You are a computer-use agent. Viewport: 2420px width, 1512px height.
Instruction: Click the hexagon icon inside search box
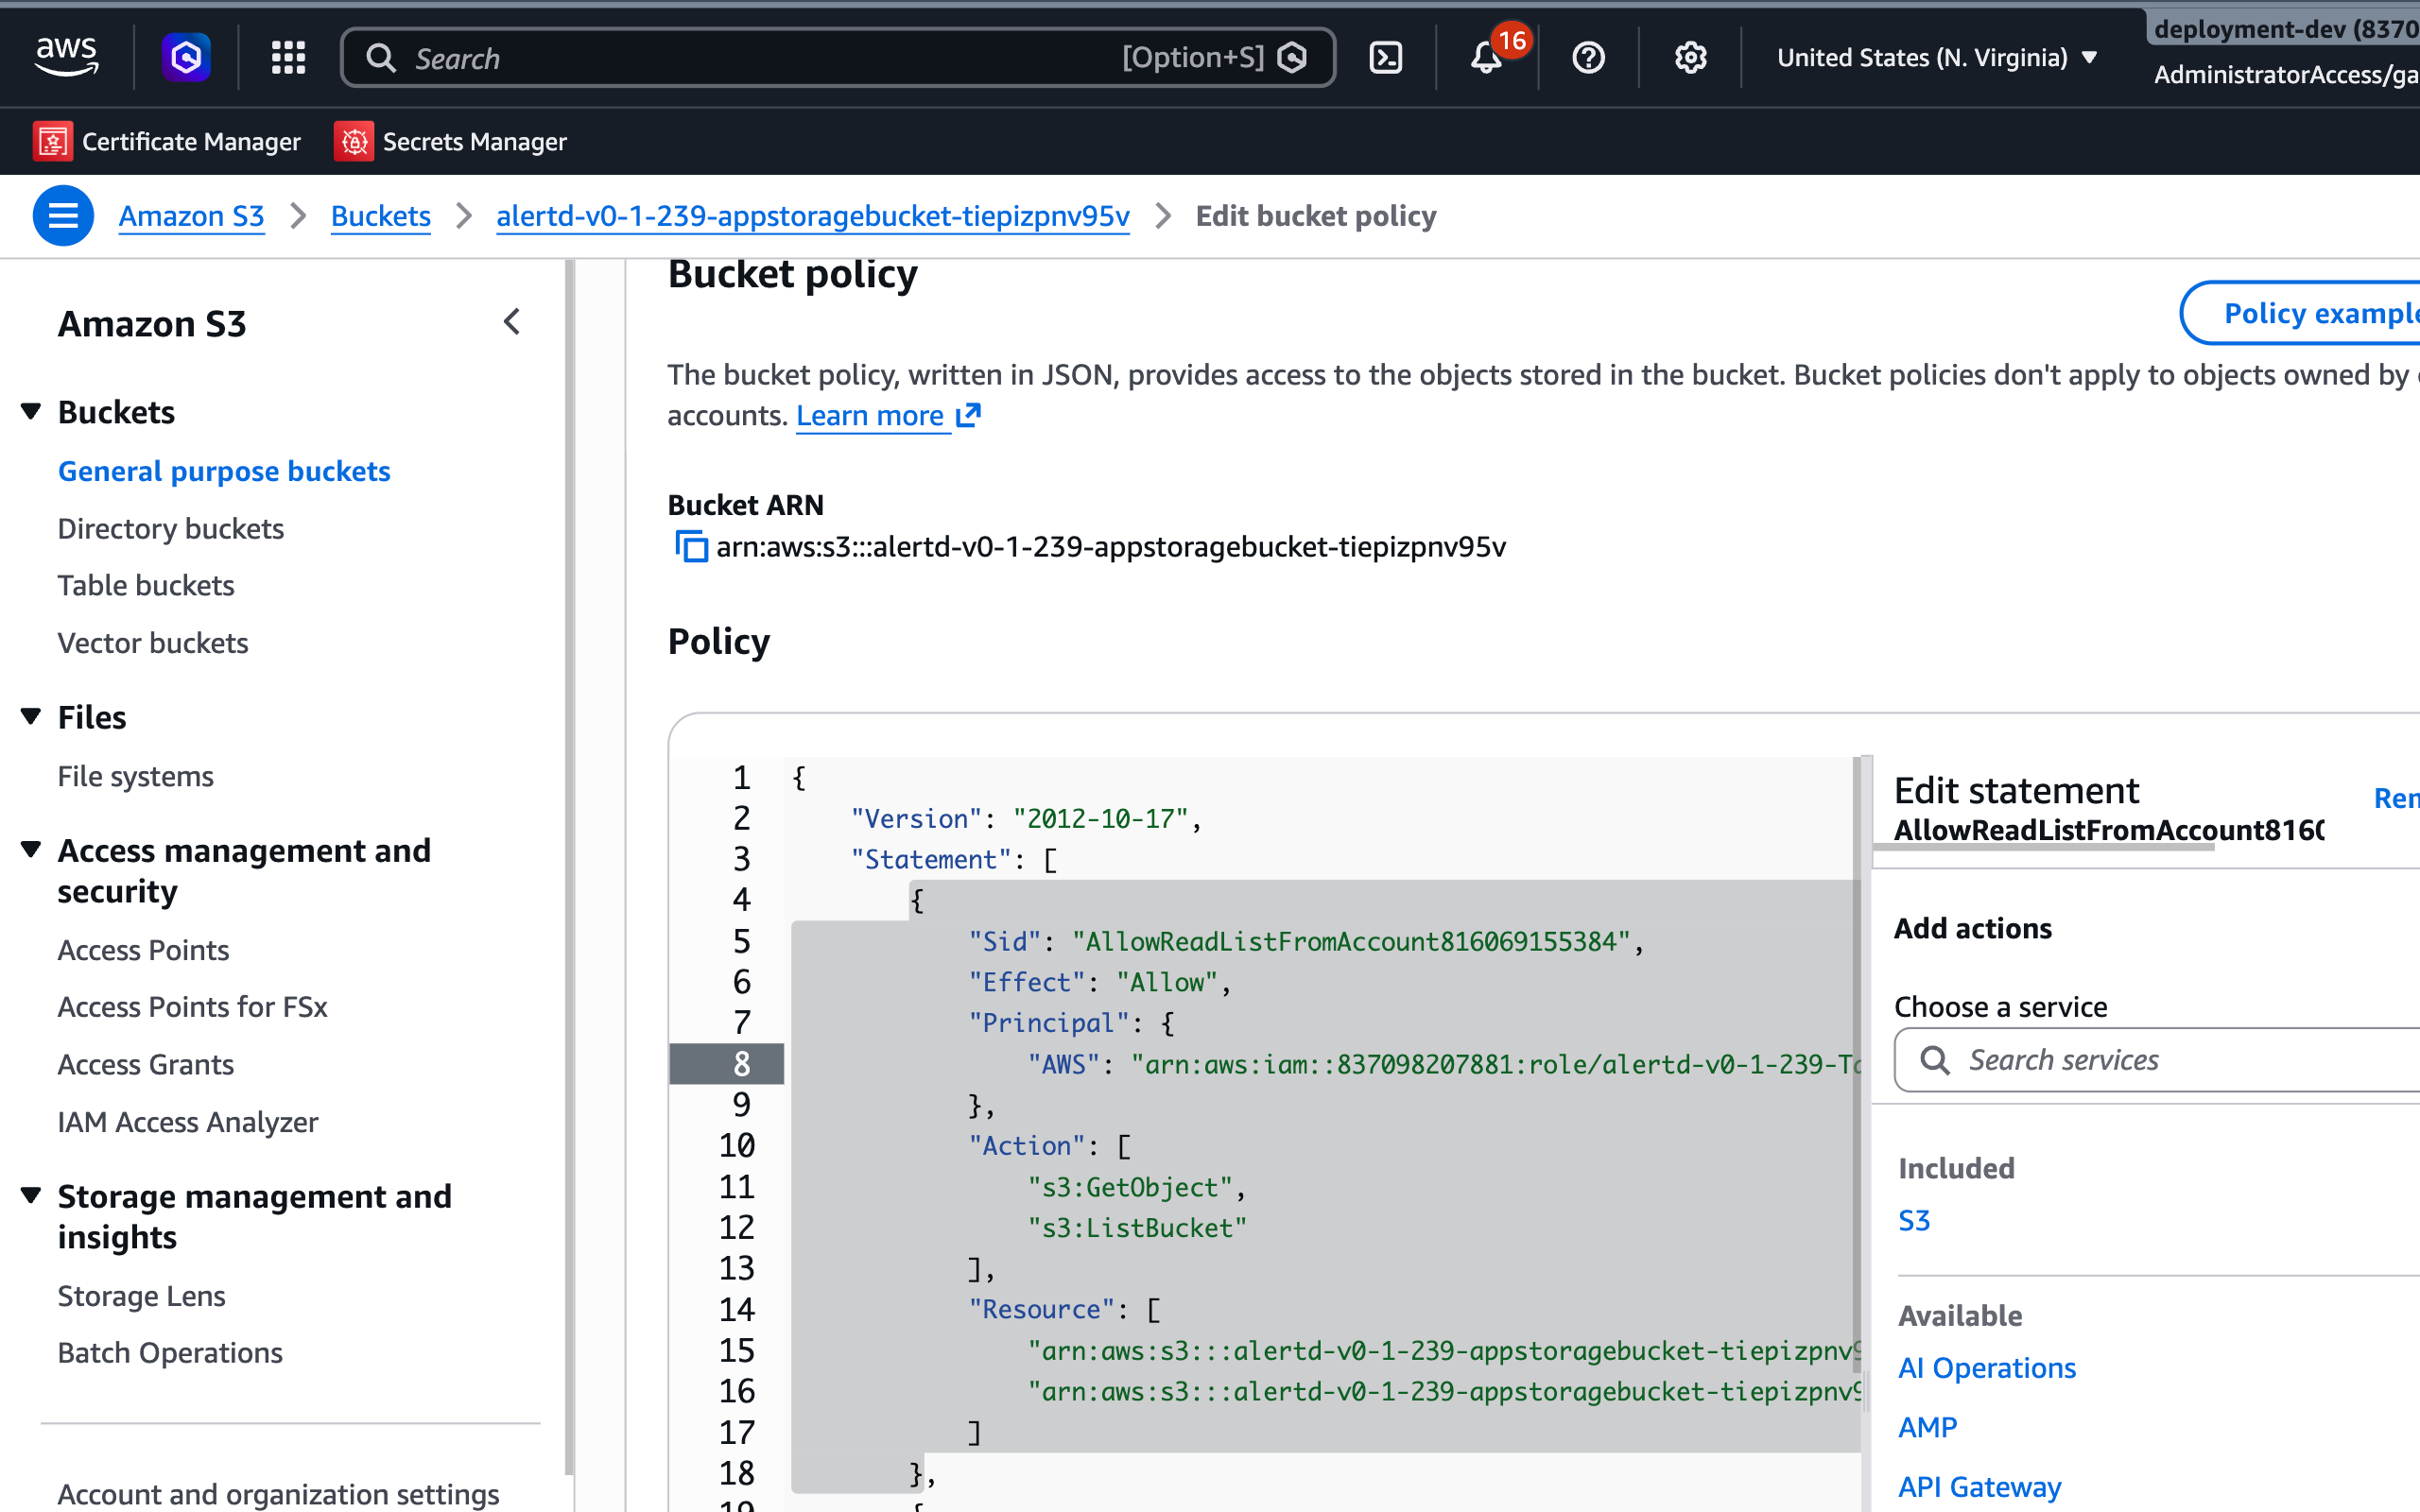pyautogui.click(x=1292, y=58)
